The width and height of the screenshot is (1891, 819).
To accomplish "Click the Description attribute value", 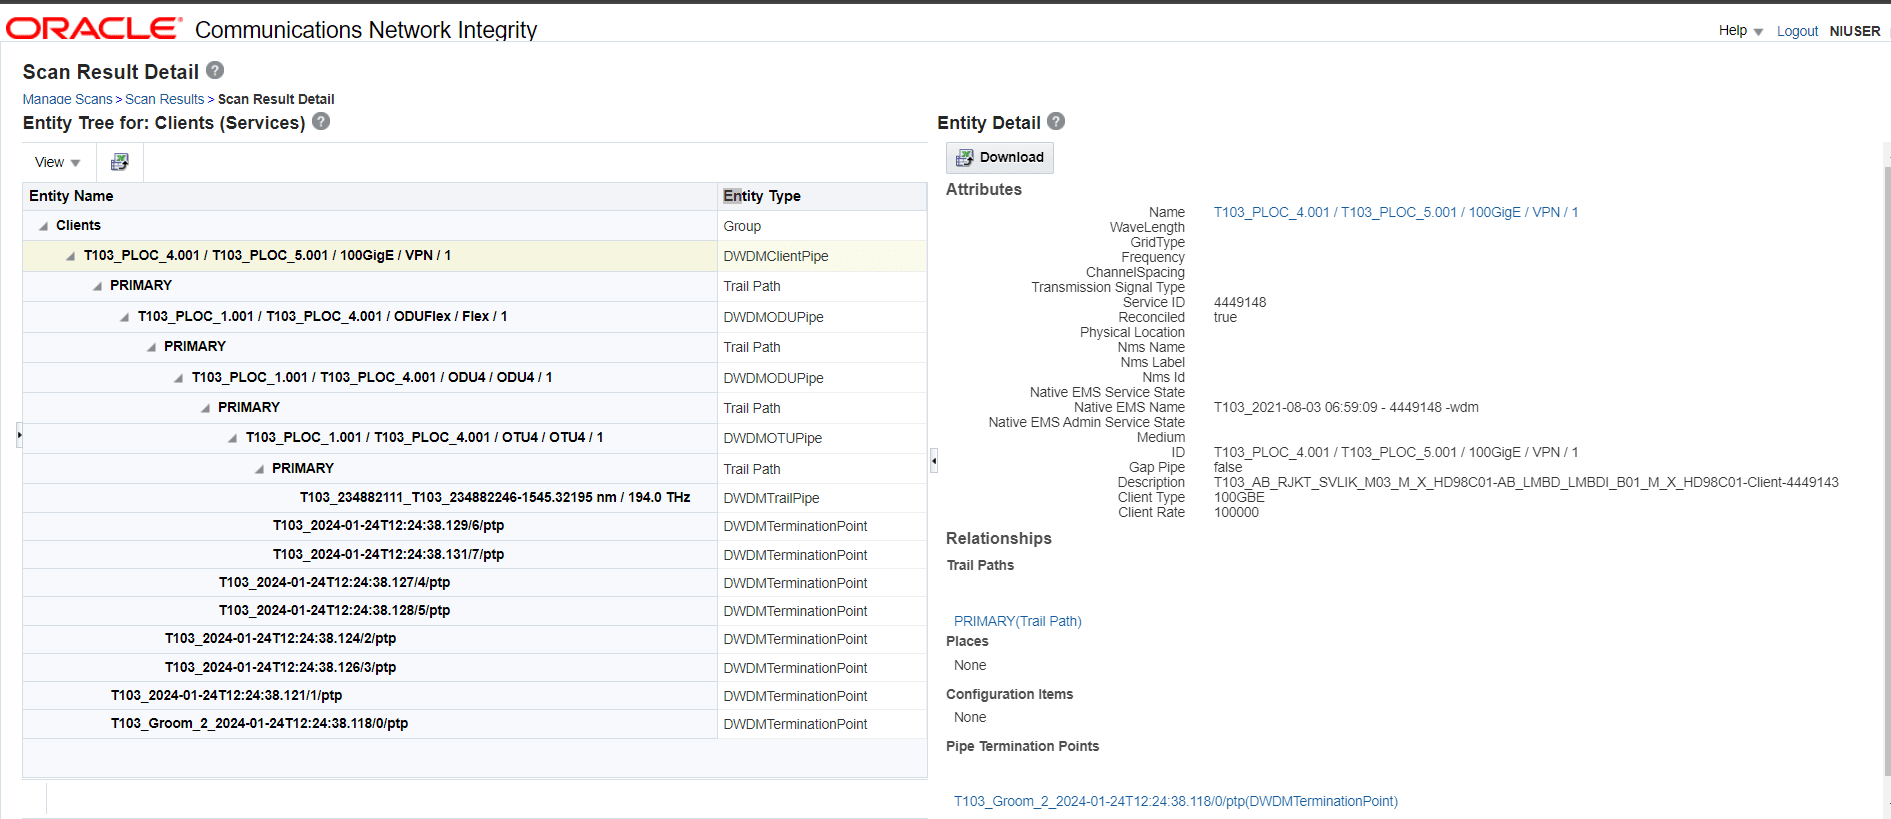I will 1526,482.
